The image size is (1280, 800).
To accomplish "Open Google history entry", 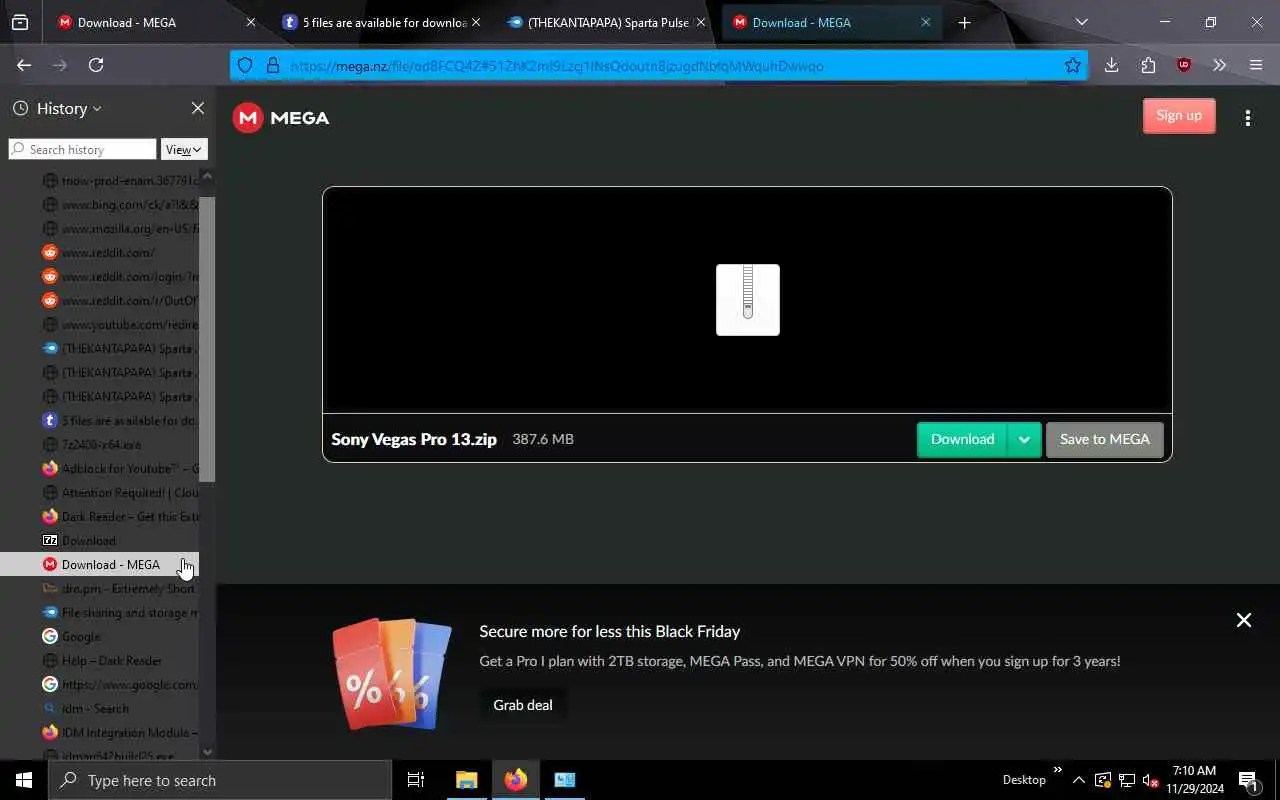I will (100, 637).
